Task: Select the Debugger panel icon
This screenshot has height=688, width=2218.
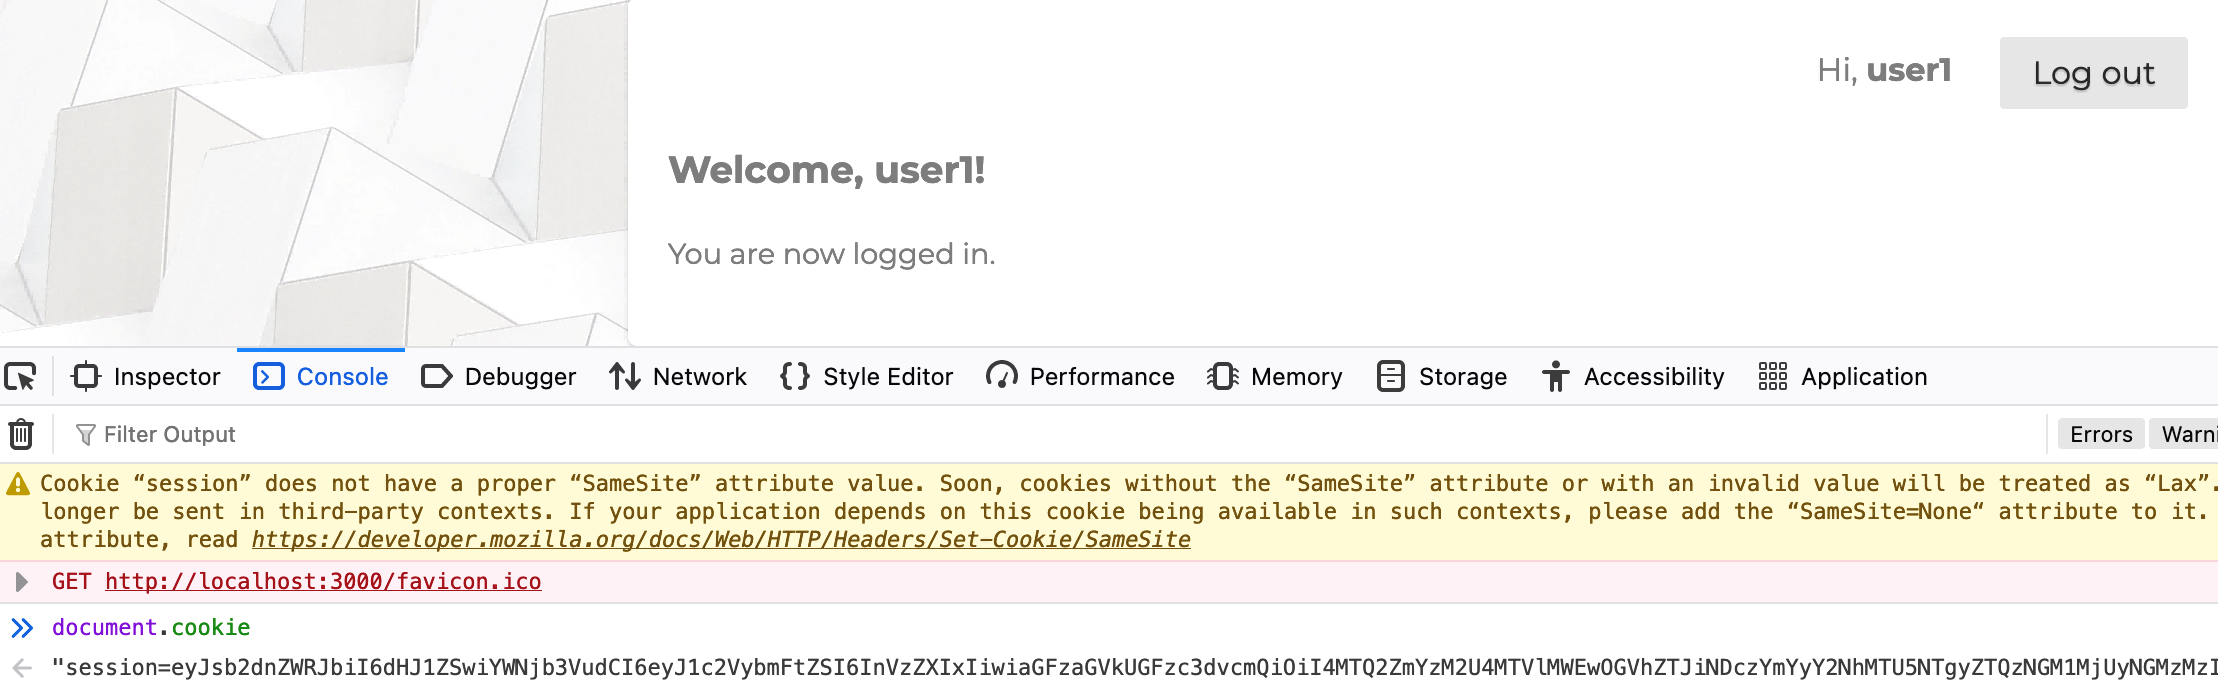Action: pyautogui.click(x=437, y=377)
